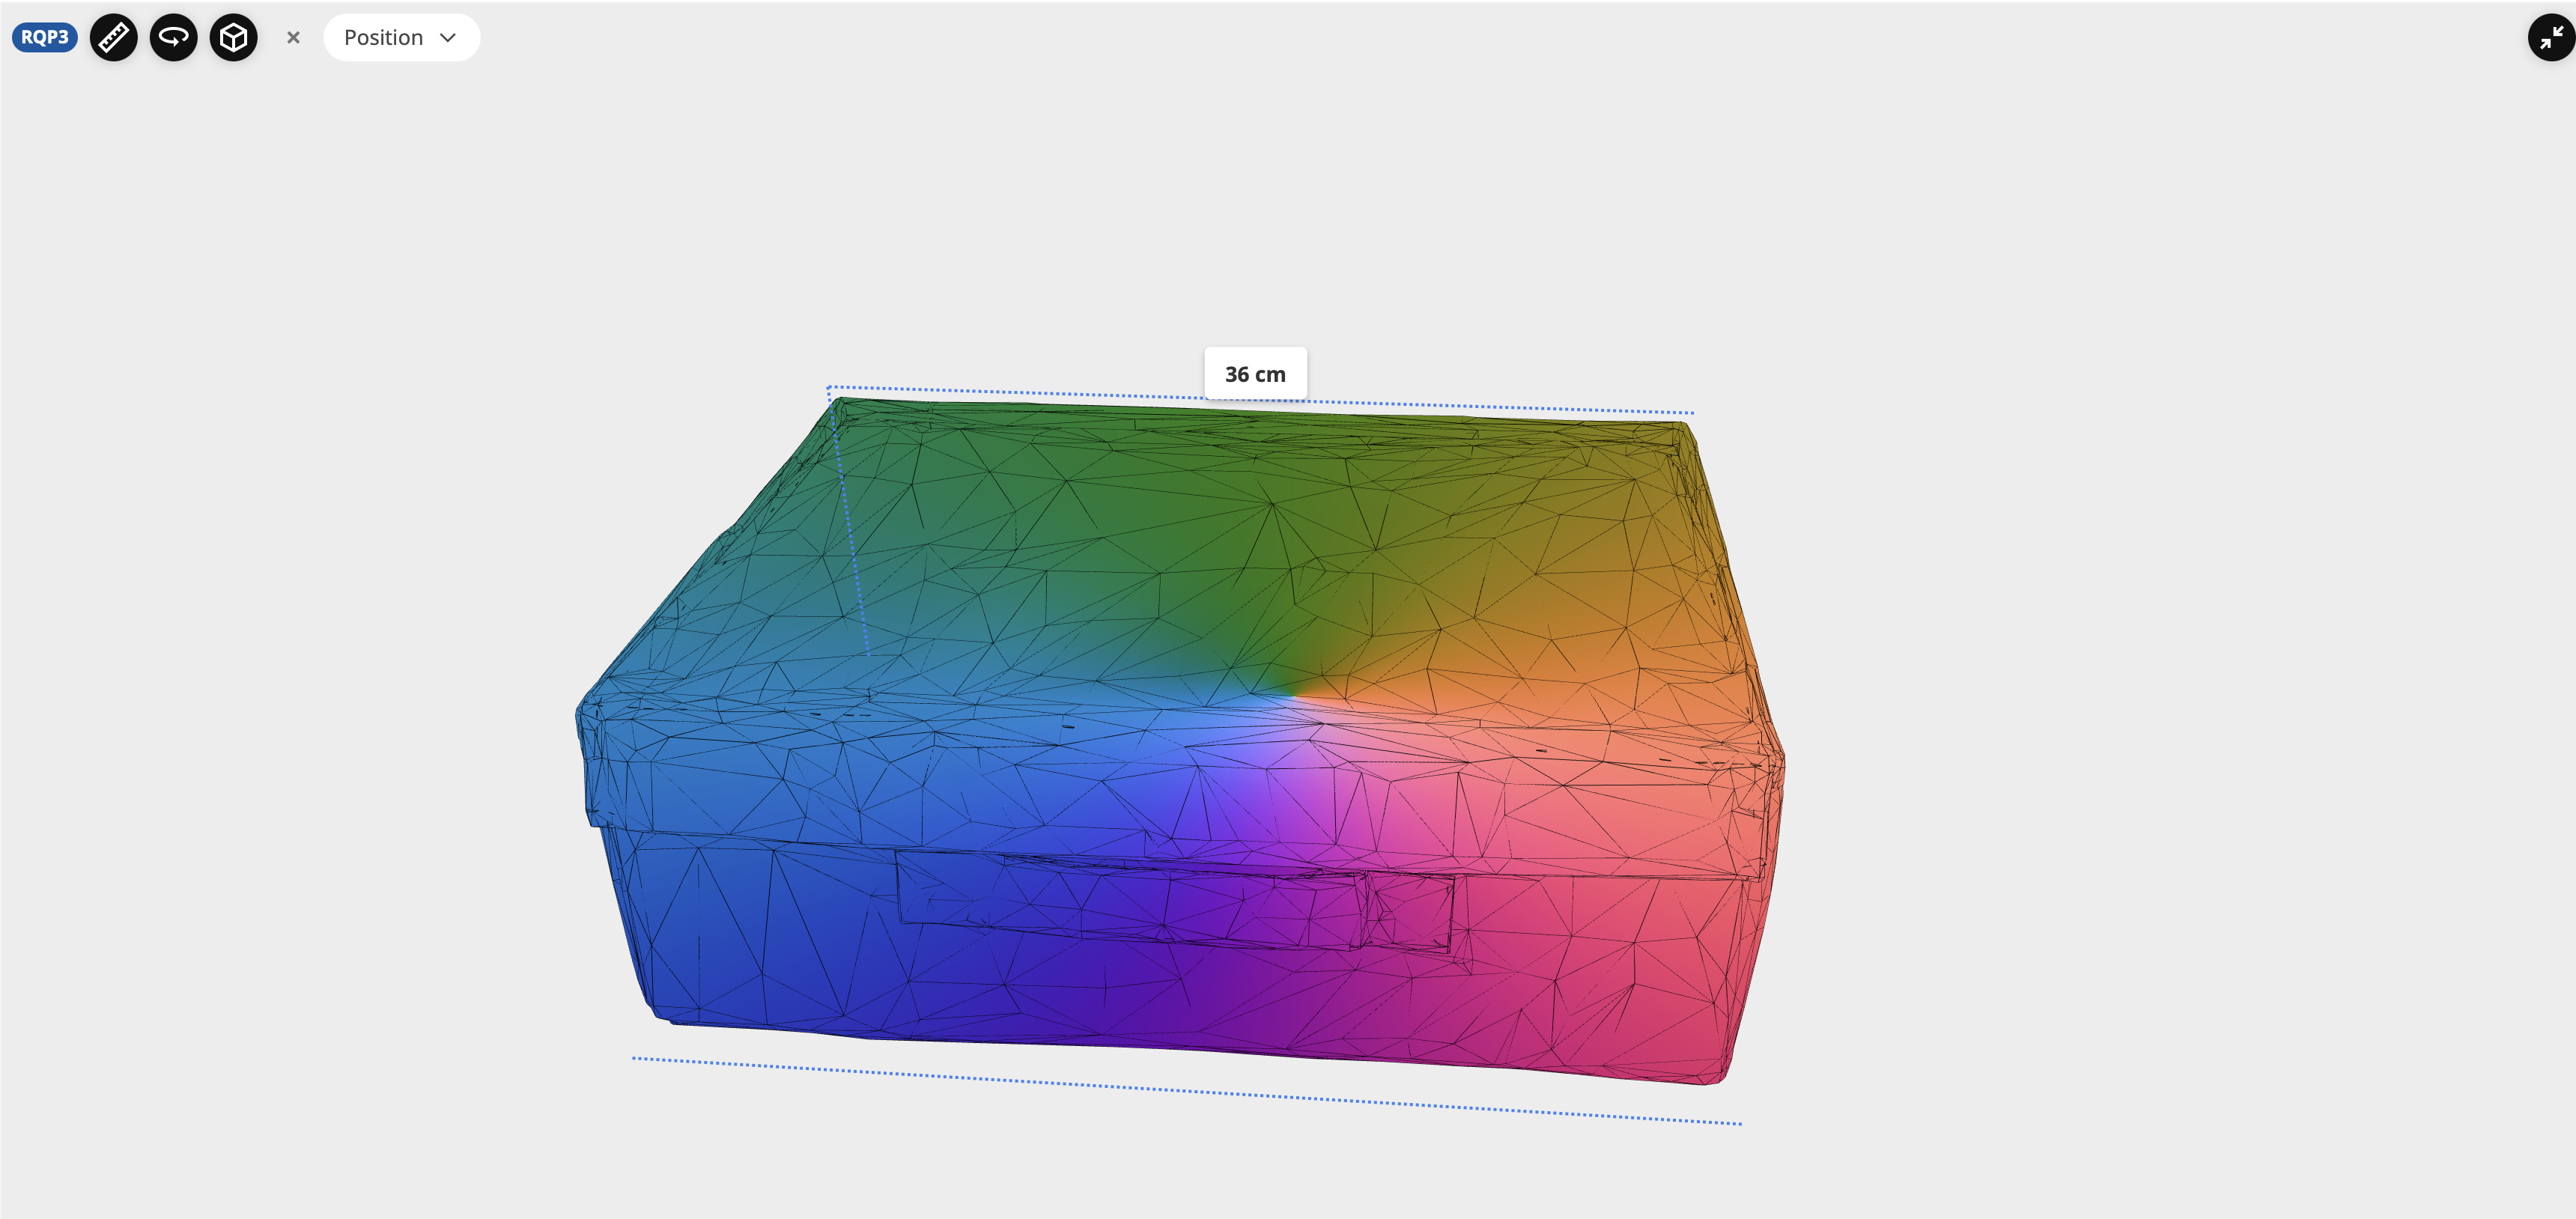Image resolution: width=2576 pixels, height=1219 pixels.
Task: Close the Position overlay with X
Action: pos(293,37)
